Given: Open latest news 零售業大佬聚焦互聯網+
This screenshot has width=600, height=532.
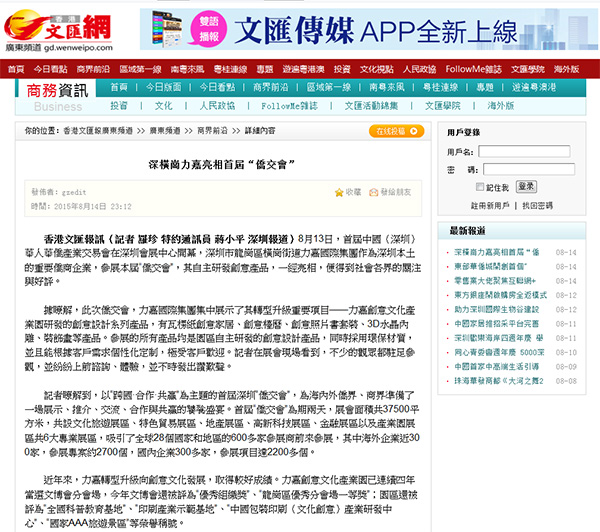Looking at the screenshot, I should 495,281.
